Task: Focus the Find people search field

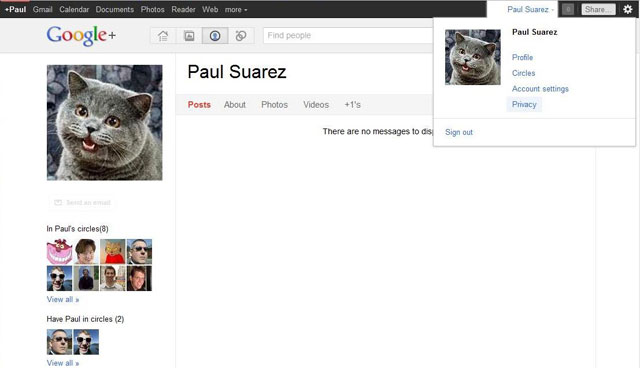Action: (x=348, y=35)
